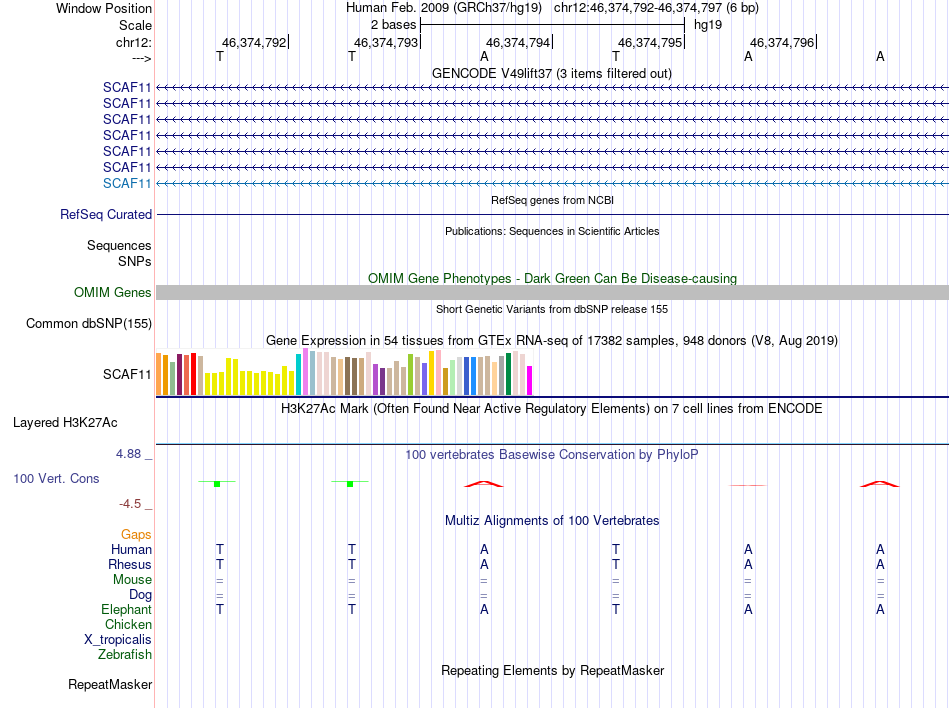Viewport: 950px width, 708px height.
Task: Click the -4.5 PhyloP lower scale value
Action: pyautogui.click(x=130, y=504)
